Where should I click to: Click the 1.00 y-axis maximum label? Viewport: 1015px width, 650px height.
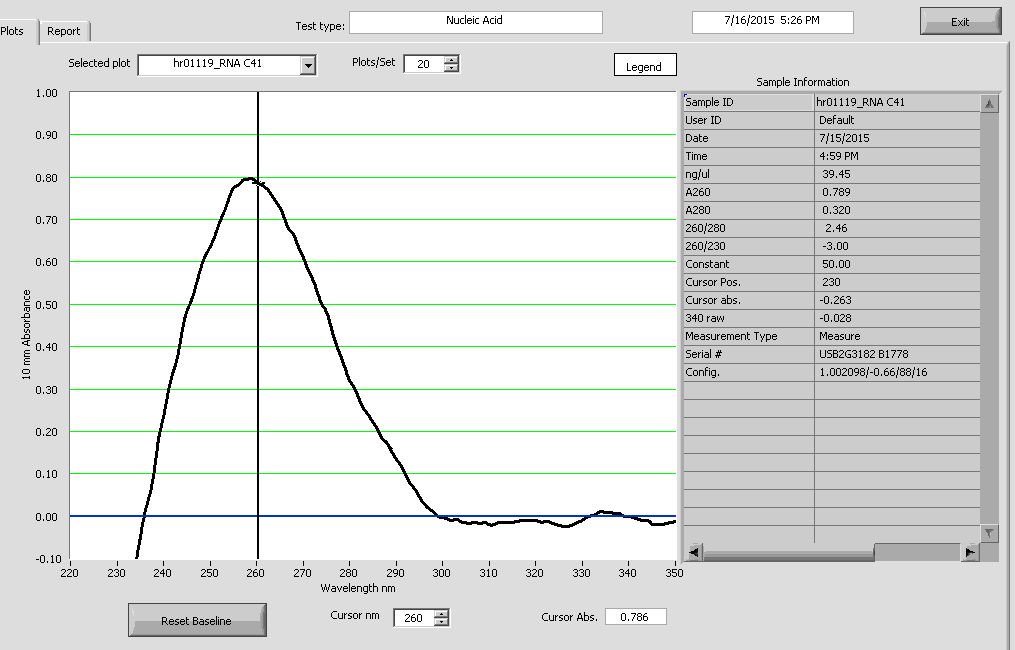coord(46,93)
